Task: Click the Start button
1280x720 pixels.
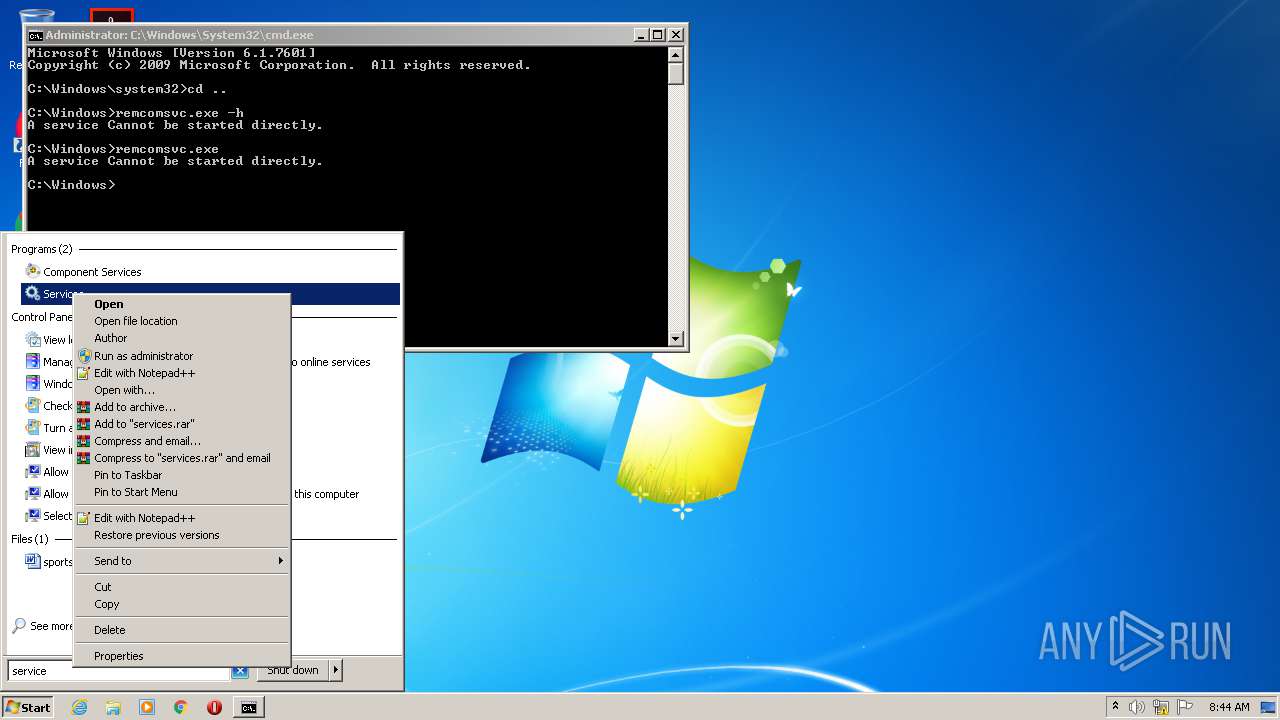Action: coord(28,707)
